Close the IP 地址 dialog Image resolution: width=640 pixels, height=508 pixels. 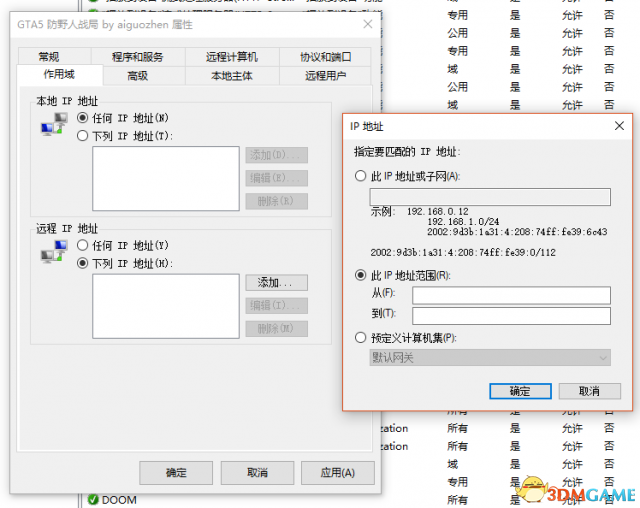click(619, 126)
